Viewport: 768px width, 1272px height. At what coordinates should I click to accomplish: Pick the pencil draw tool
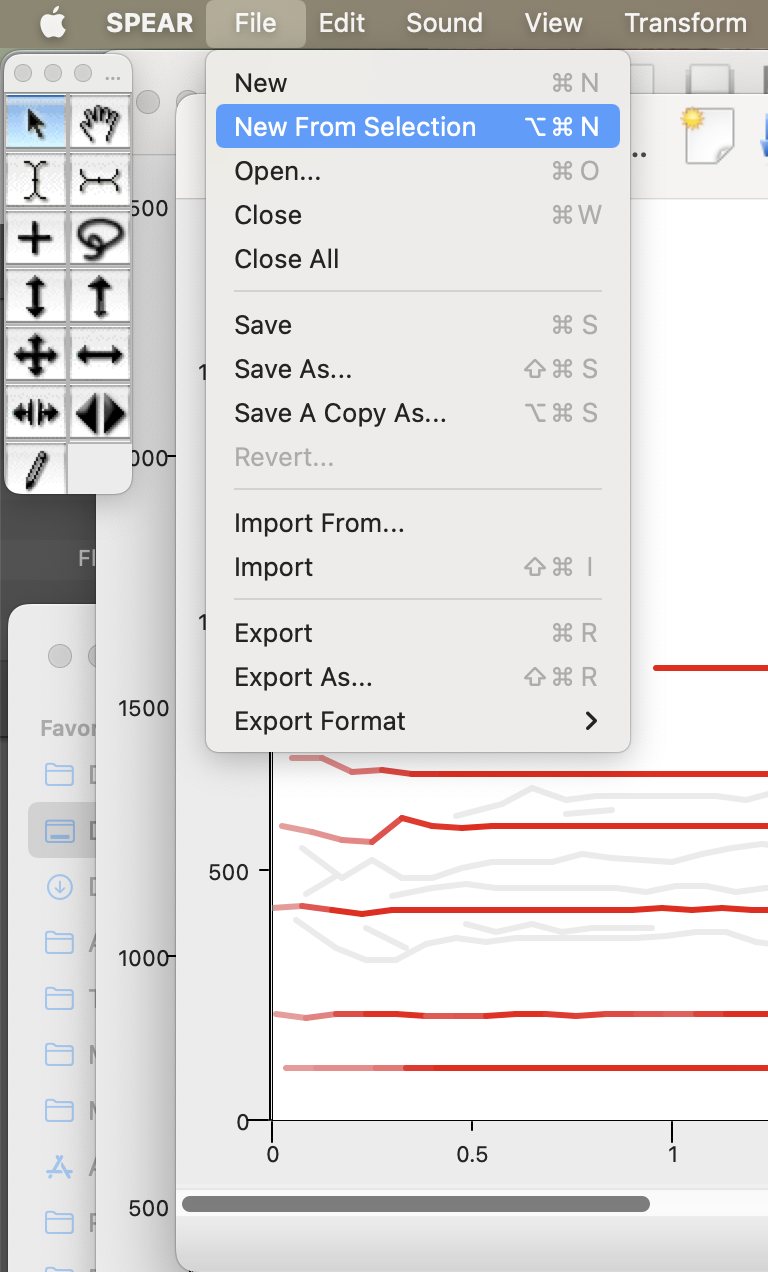pos(37,468)
